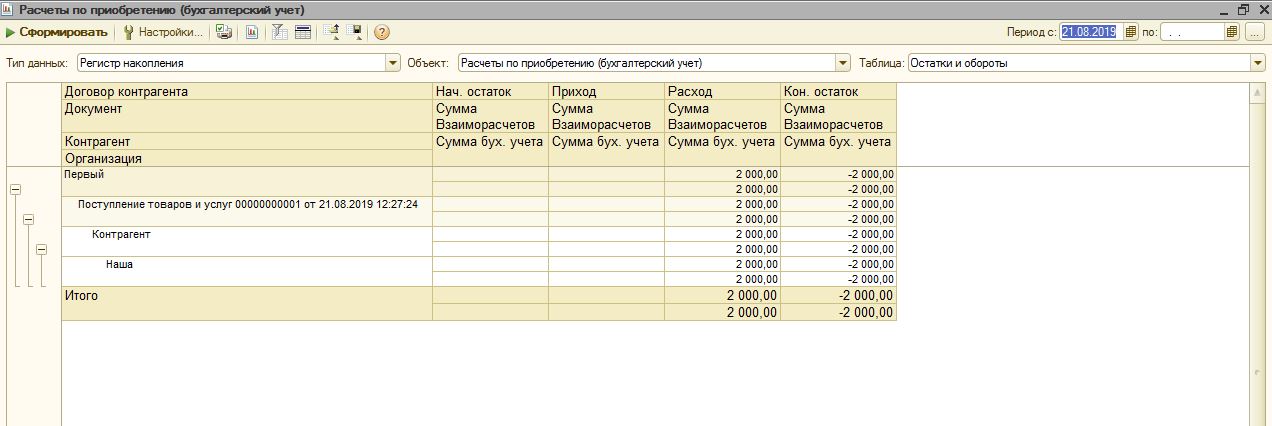Click the restore settings icon with up arrow

point(332,32)
